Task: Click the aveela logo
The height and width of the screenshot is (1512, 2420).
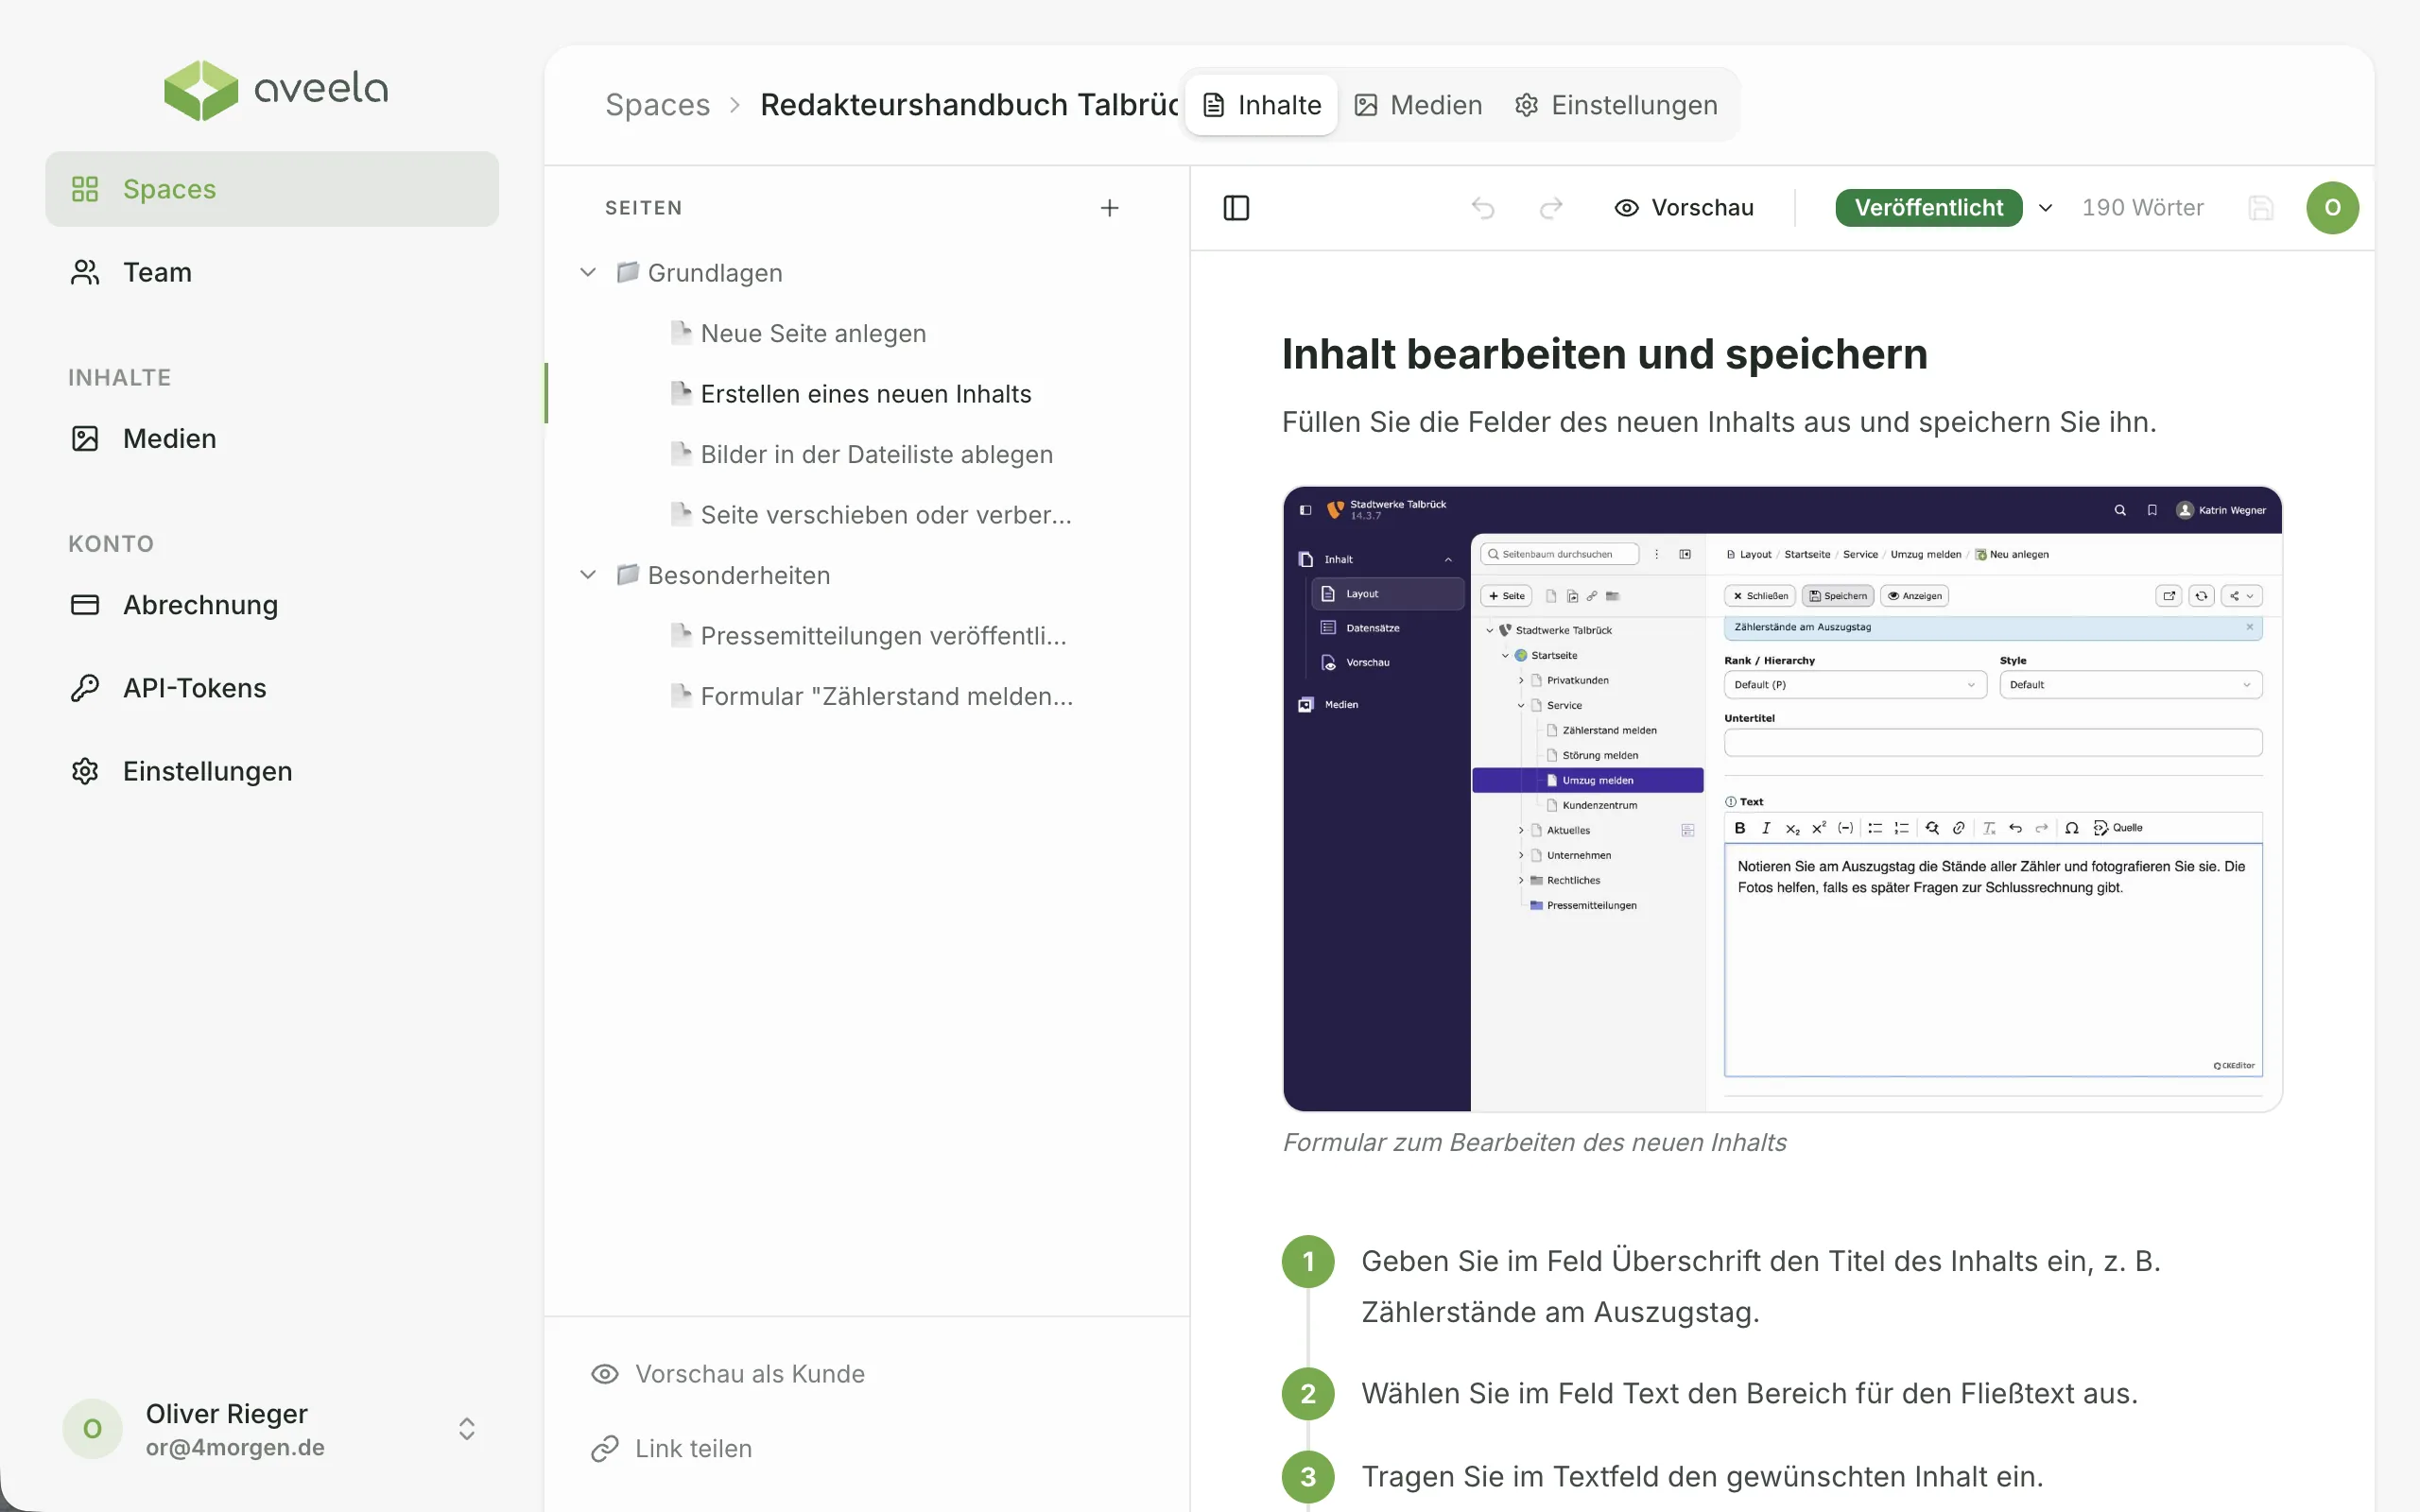Action: tap(275, 90)
